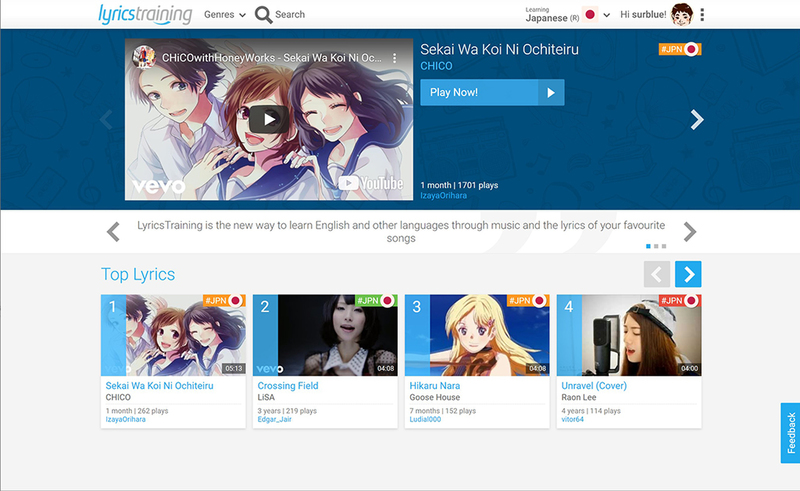This screenshot has width=800, height=491.
Task: Open the Japanese learning language dropdown arrow
Action: tap(606, 15)
